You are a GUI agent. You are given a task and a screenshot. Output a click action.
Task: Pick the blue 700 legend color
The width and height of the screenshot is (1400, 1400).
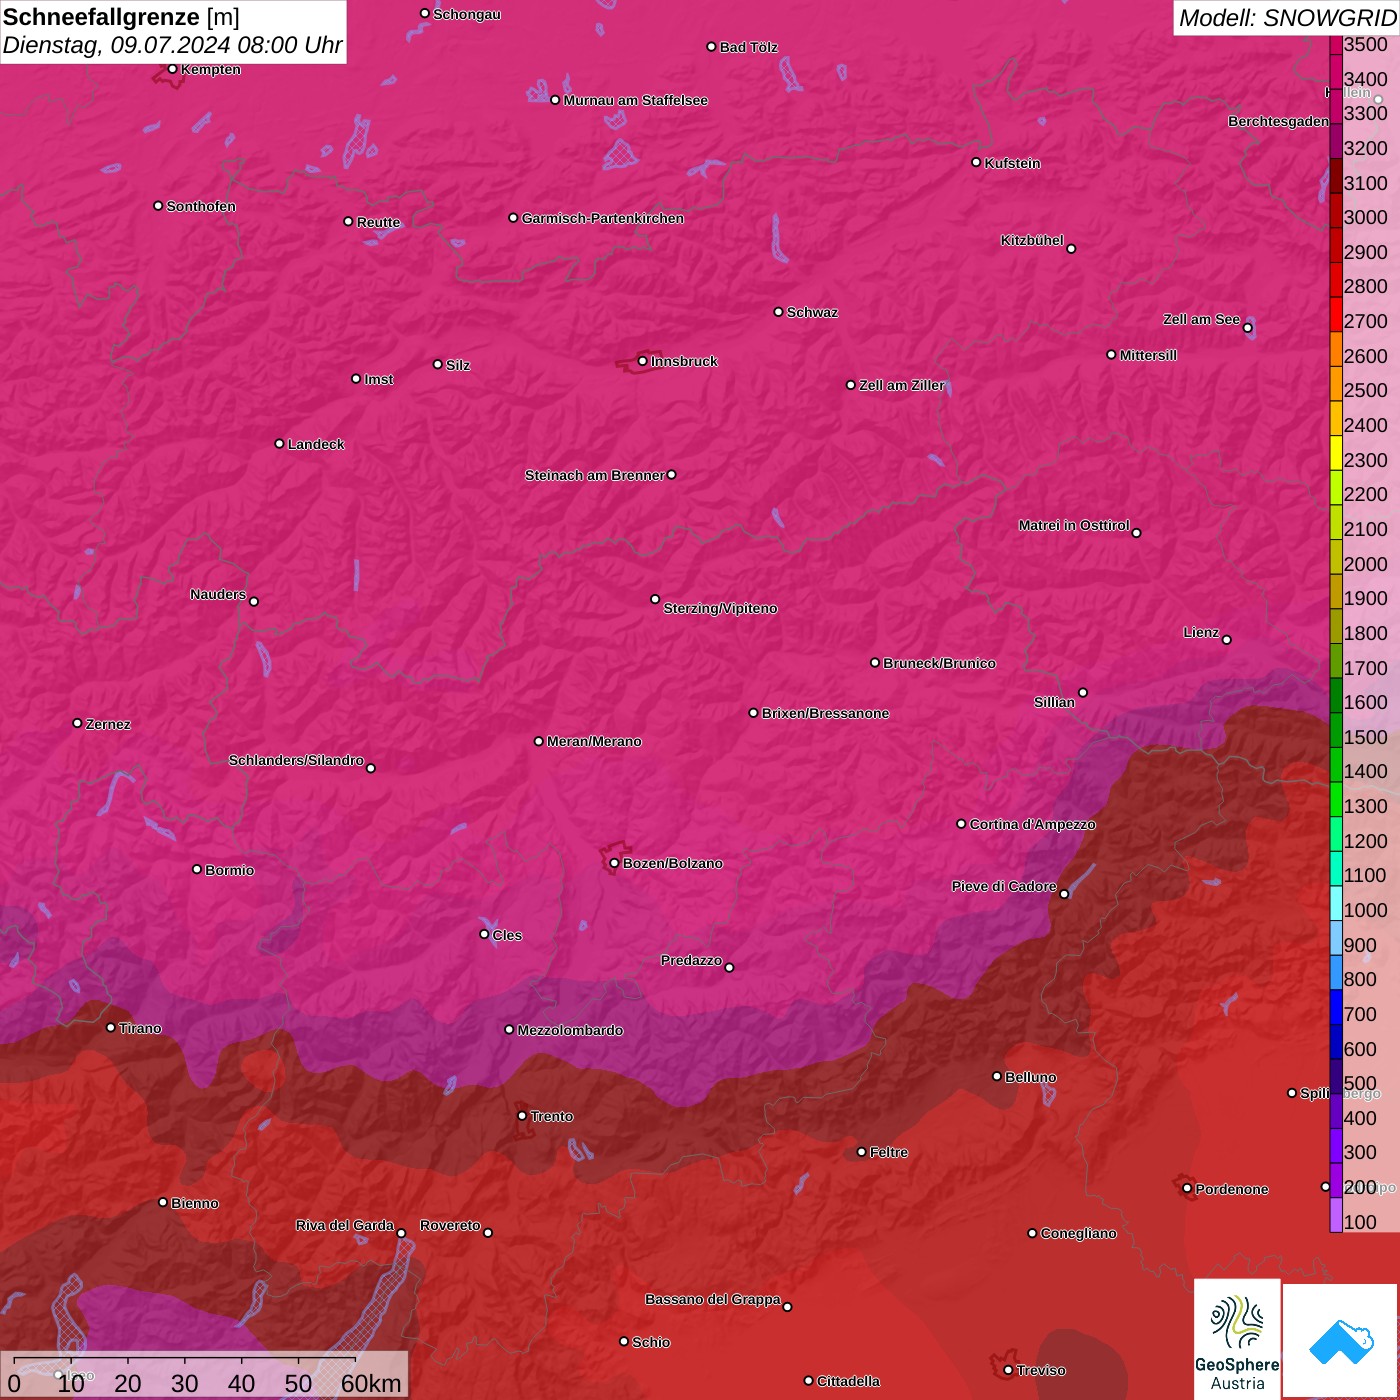pos(1336,1007)
